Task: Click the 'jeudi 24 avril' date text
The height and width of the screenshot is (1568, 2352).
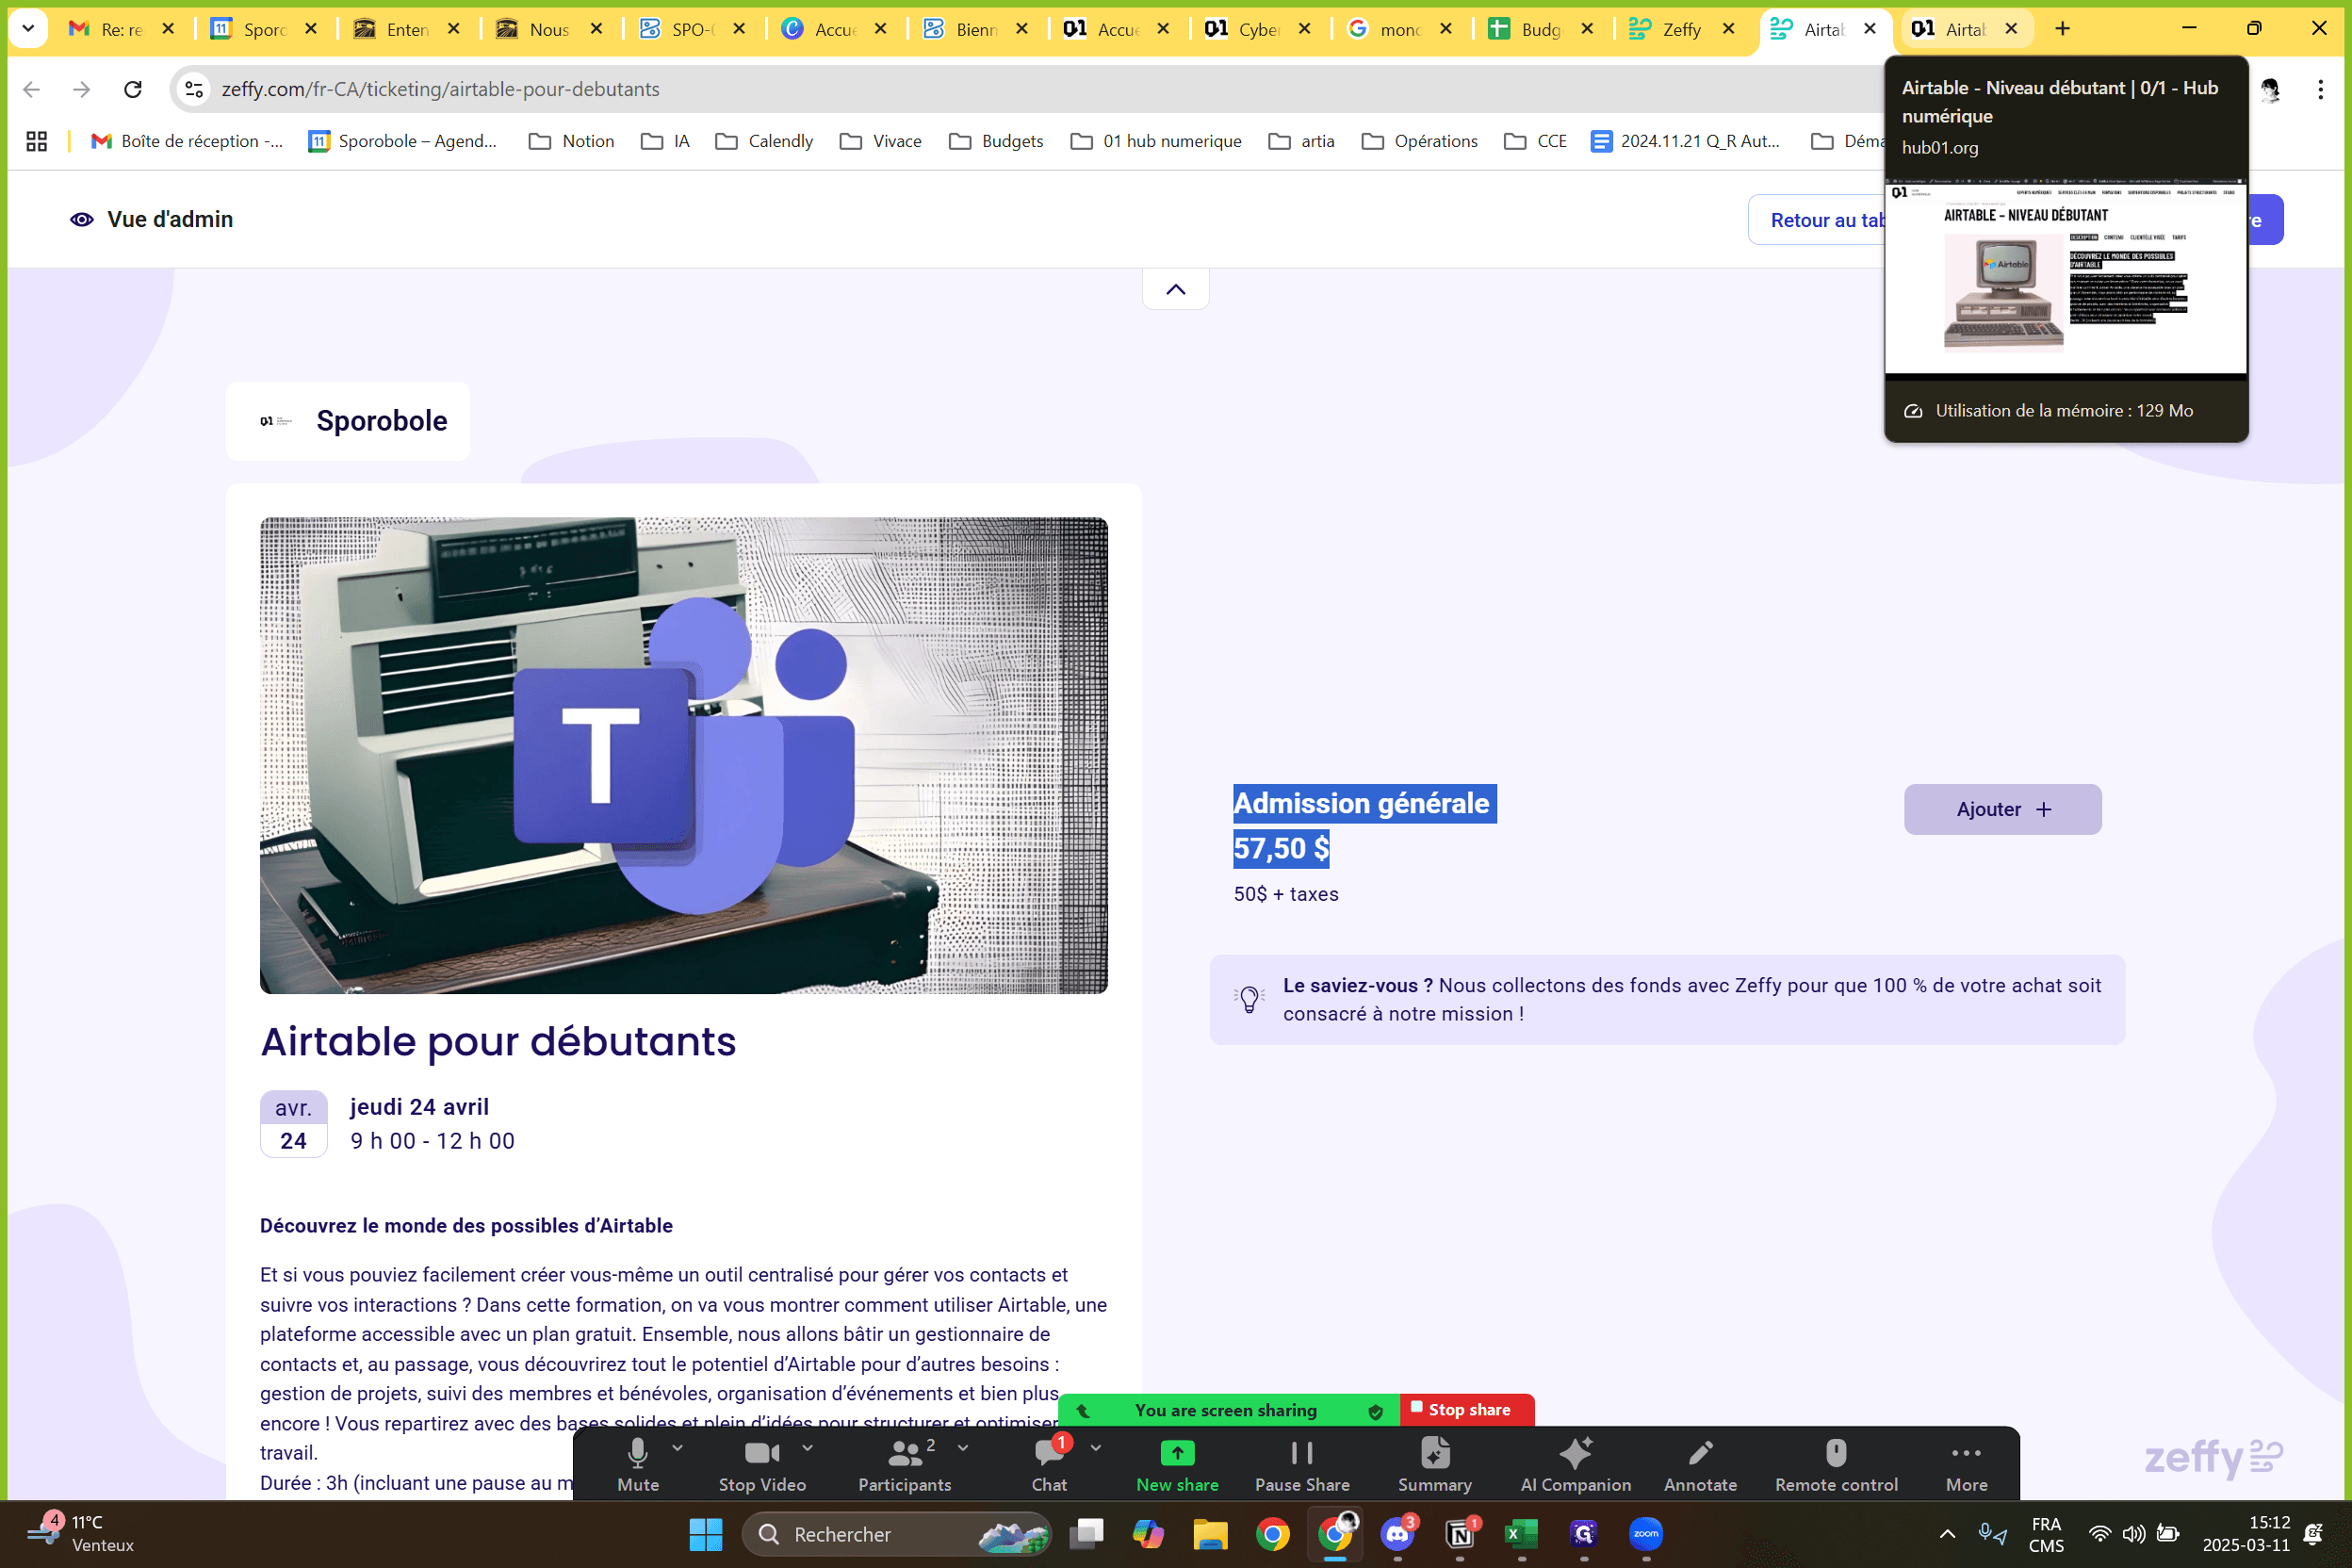Action: click(x=419, y=1107)
